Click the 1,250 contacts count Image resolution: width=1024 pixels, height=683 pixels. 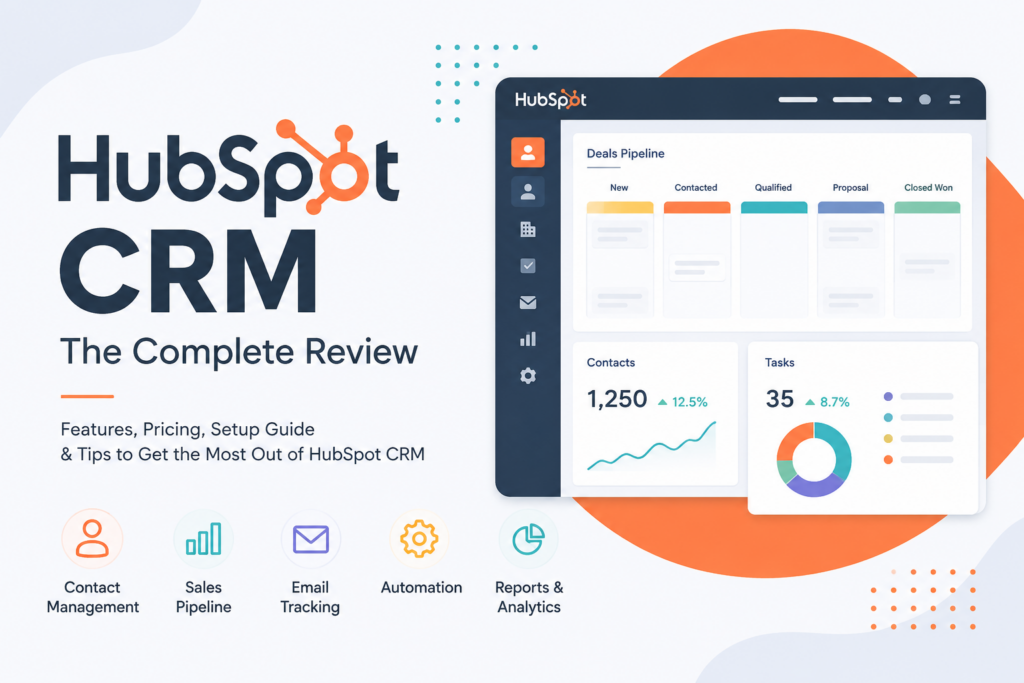point(616,399)
